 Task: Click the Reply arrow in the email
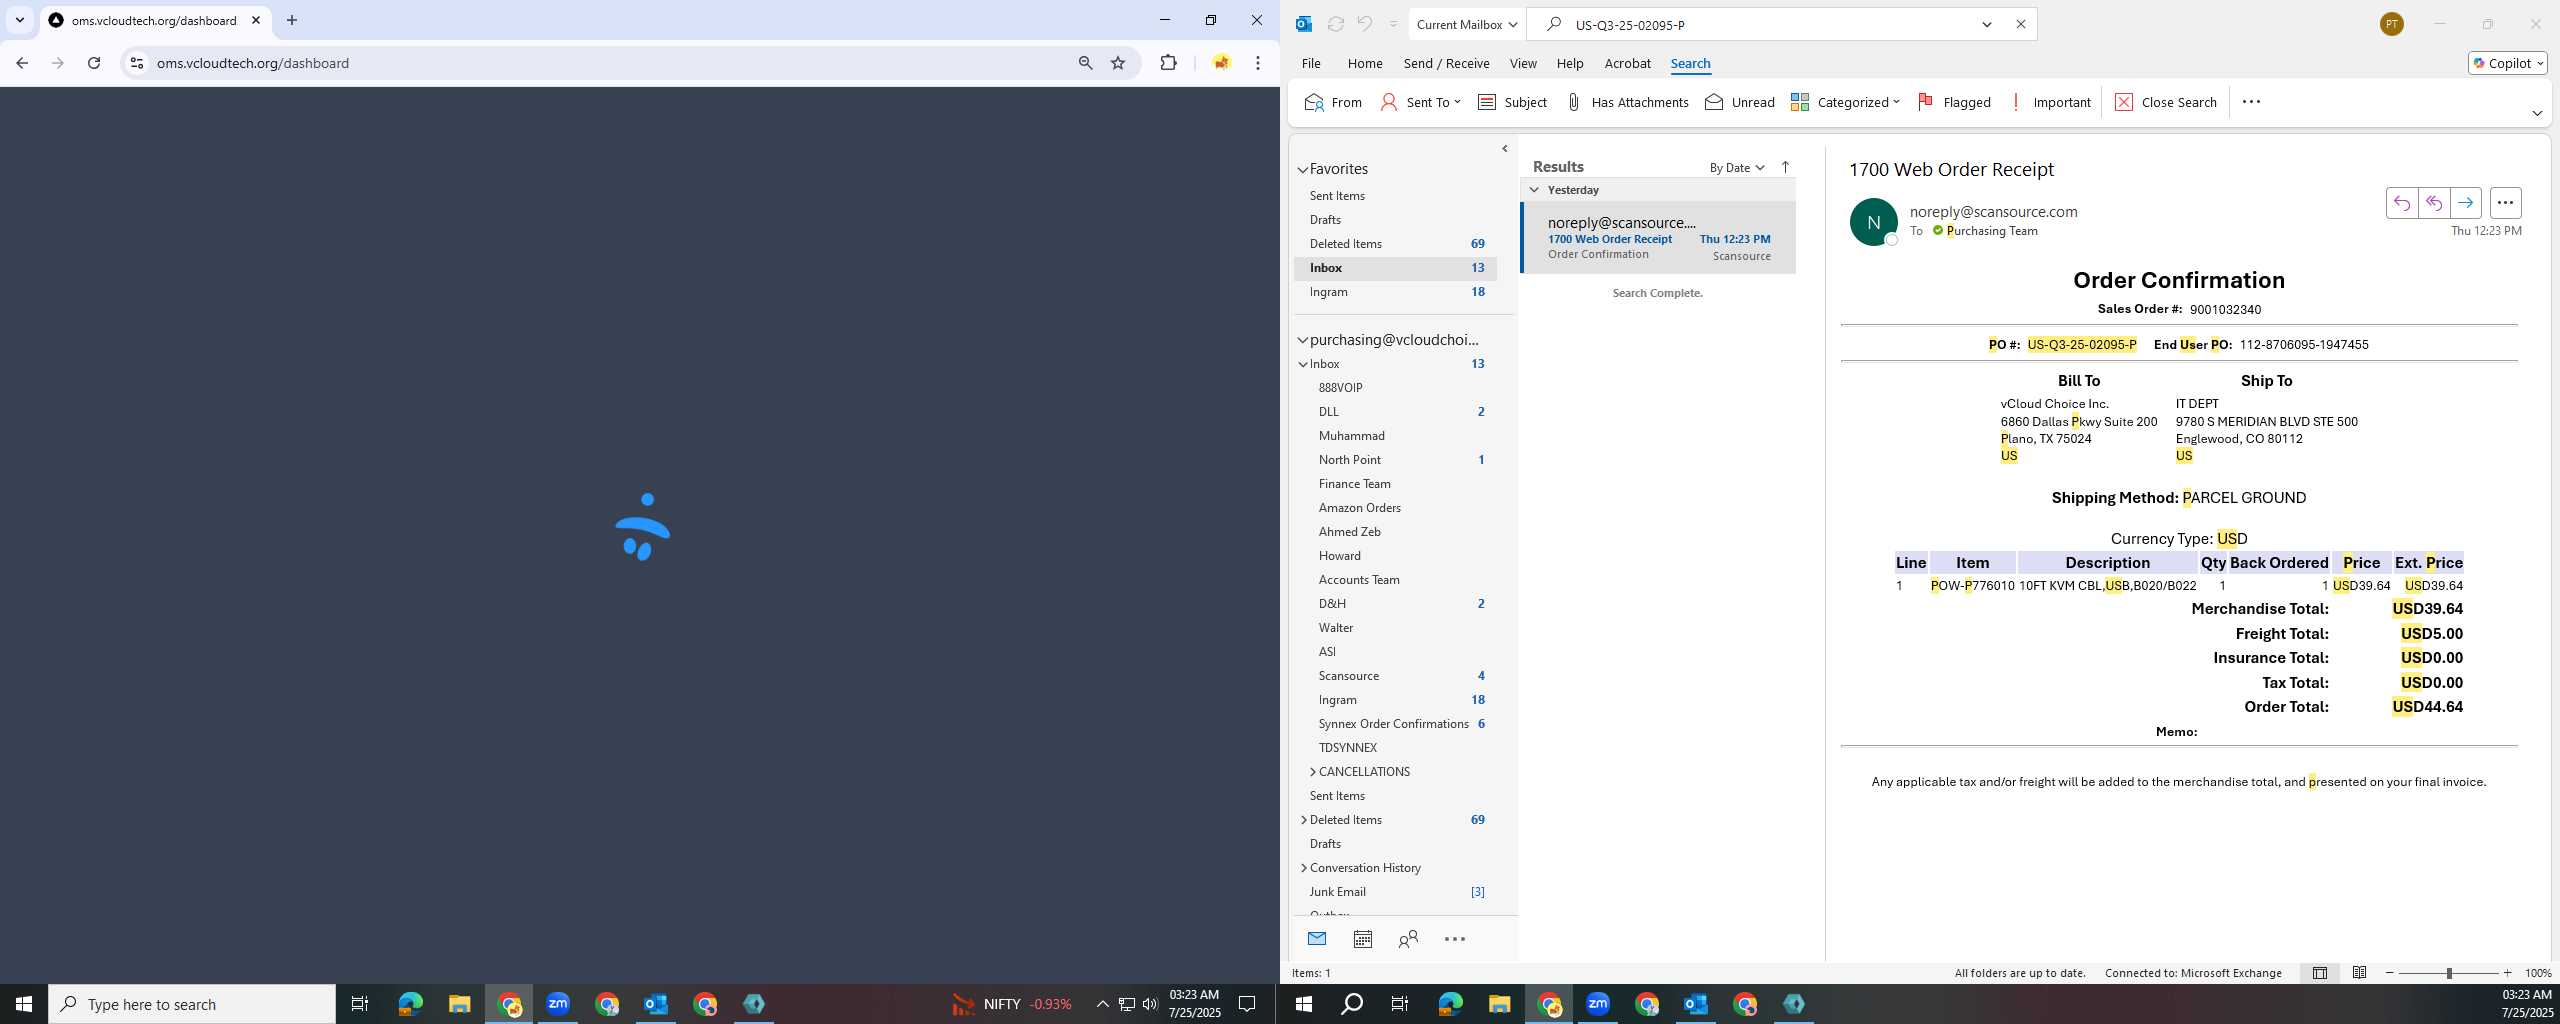tap(2401, 203)
